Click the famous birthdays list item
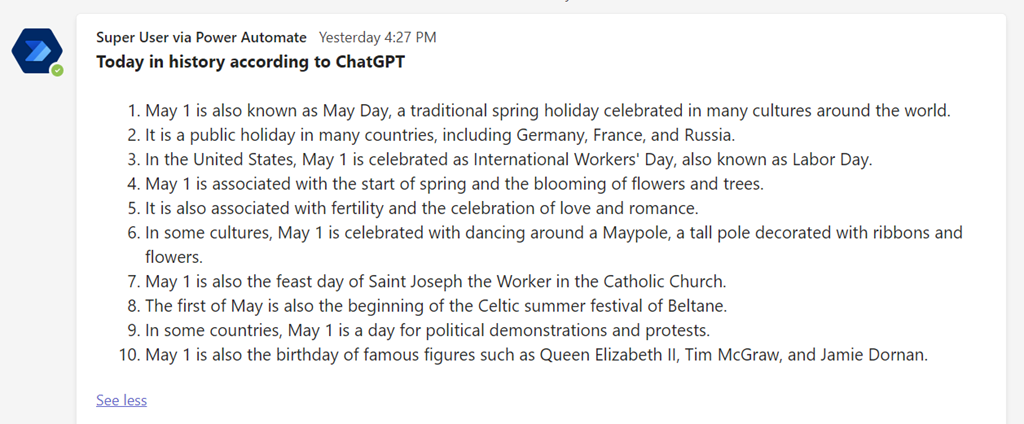The image size is (1024, 424). (x=537, y=354)
